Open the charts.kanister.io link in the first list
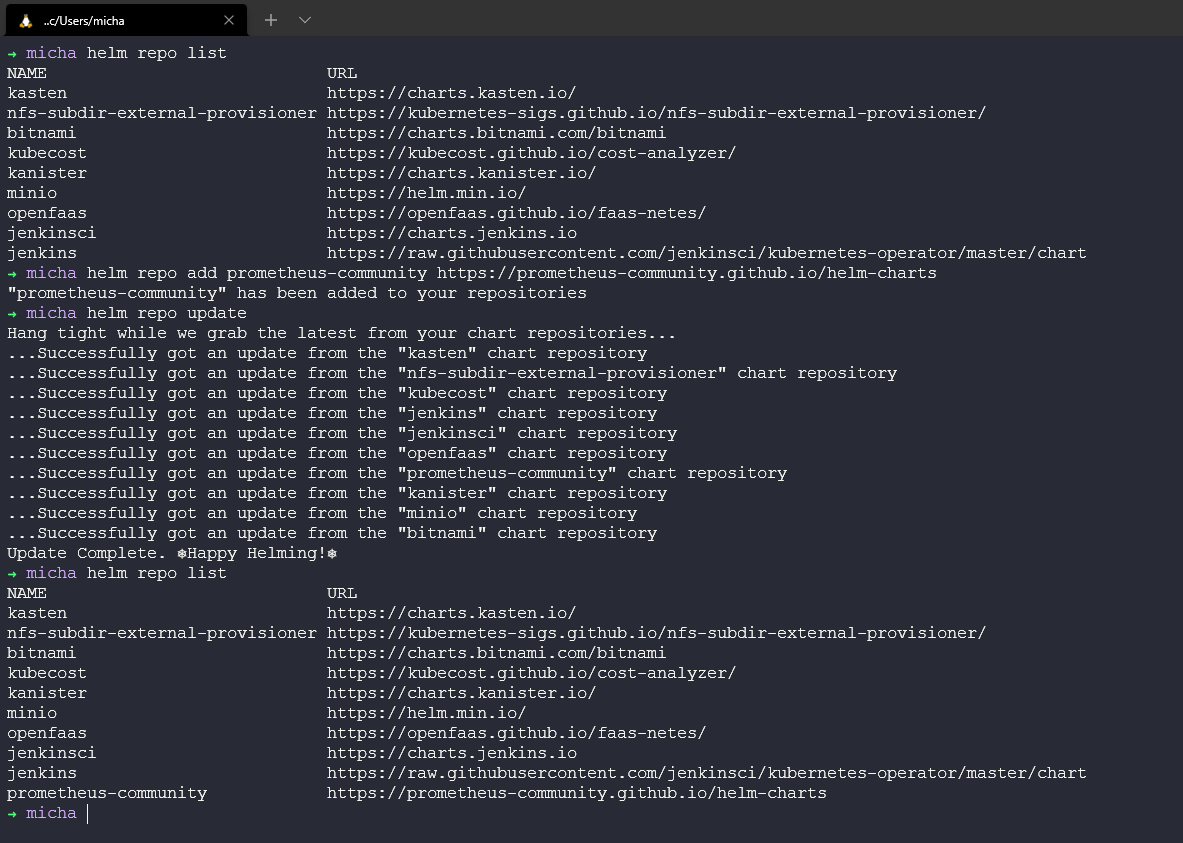 (x=461, y=173)
